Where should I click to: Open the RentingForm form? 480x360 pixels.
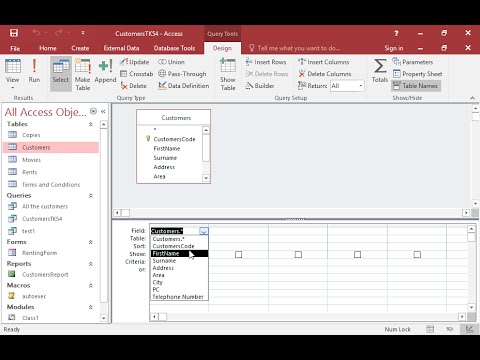coord(51,253)
